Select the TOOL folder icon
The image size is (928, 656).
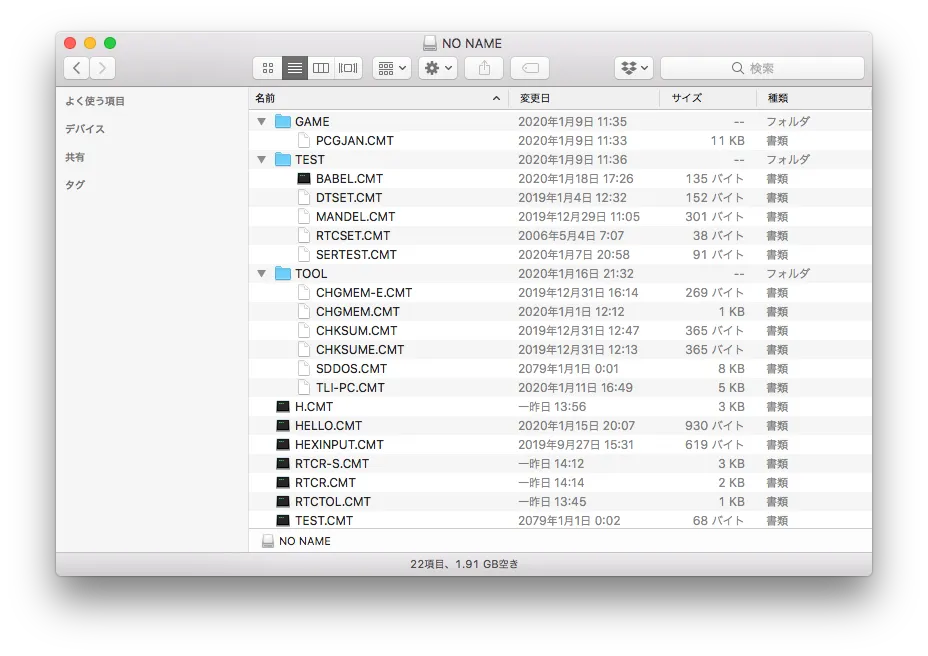[x=283, y=274]
